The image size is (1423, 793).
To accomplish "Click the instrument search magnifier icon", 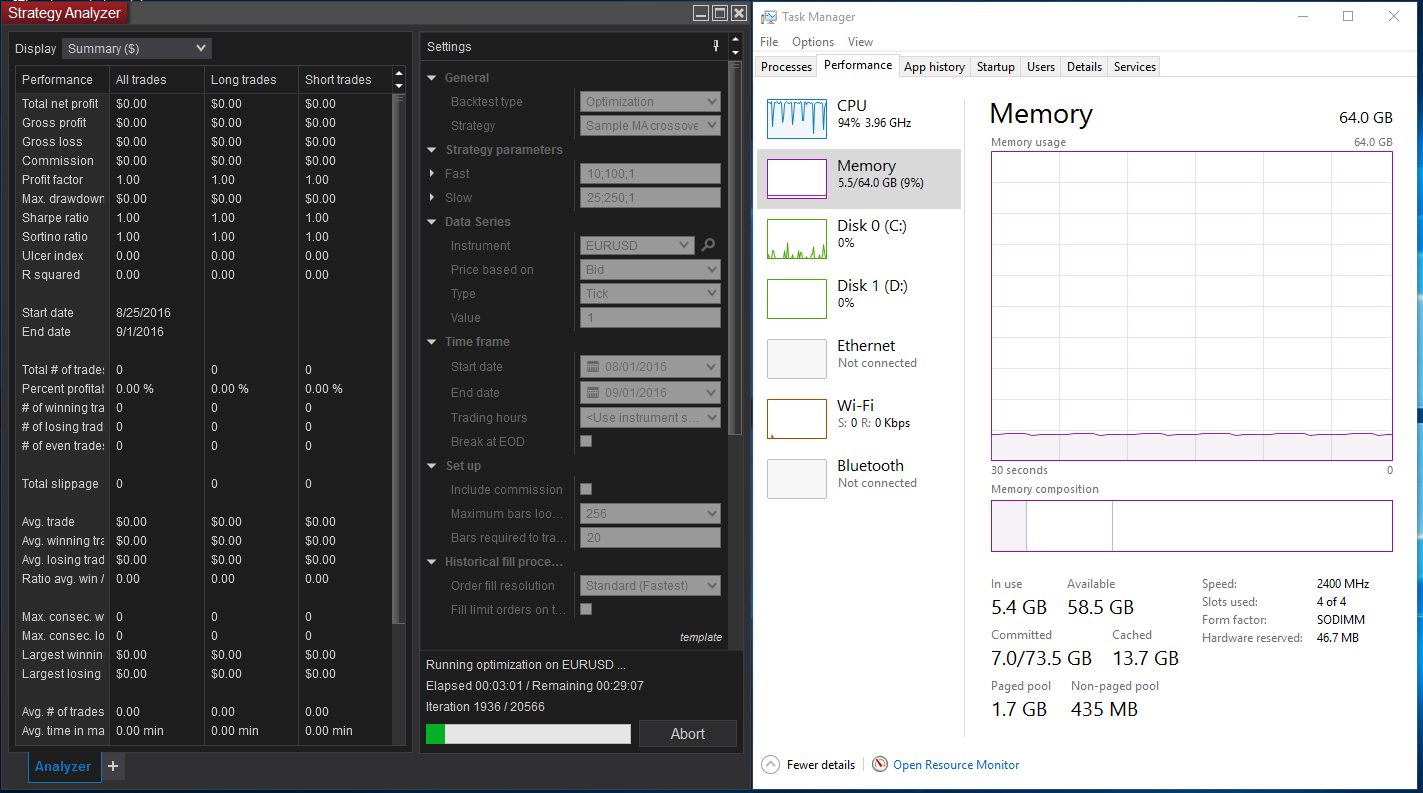I will click(x=708, y=245).
